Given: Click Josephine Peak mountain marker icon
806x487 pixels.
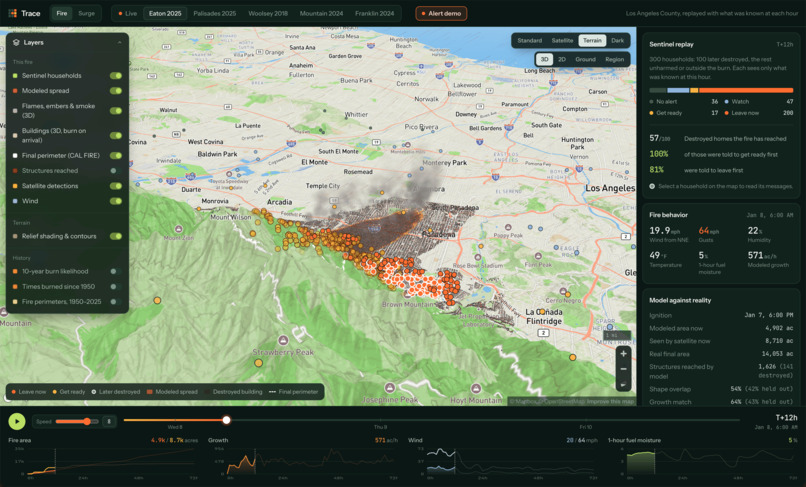Looking at the screenshot, I should [x=390, y=388].
